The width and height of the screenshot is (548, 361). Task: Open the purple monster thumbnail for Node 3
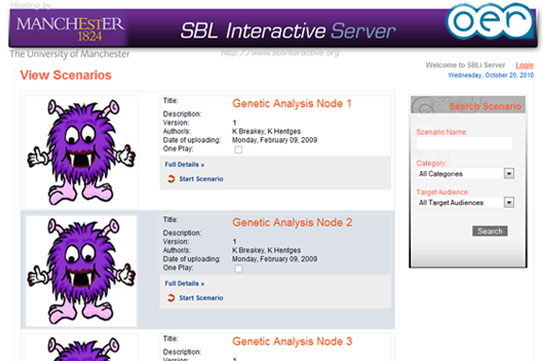[81, 348]
